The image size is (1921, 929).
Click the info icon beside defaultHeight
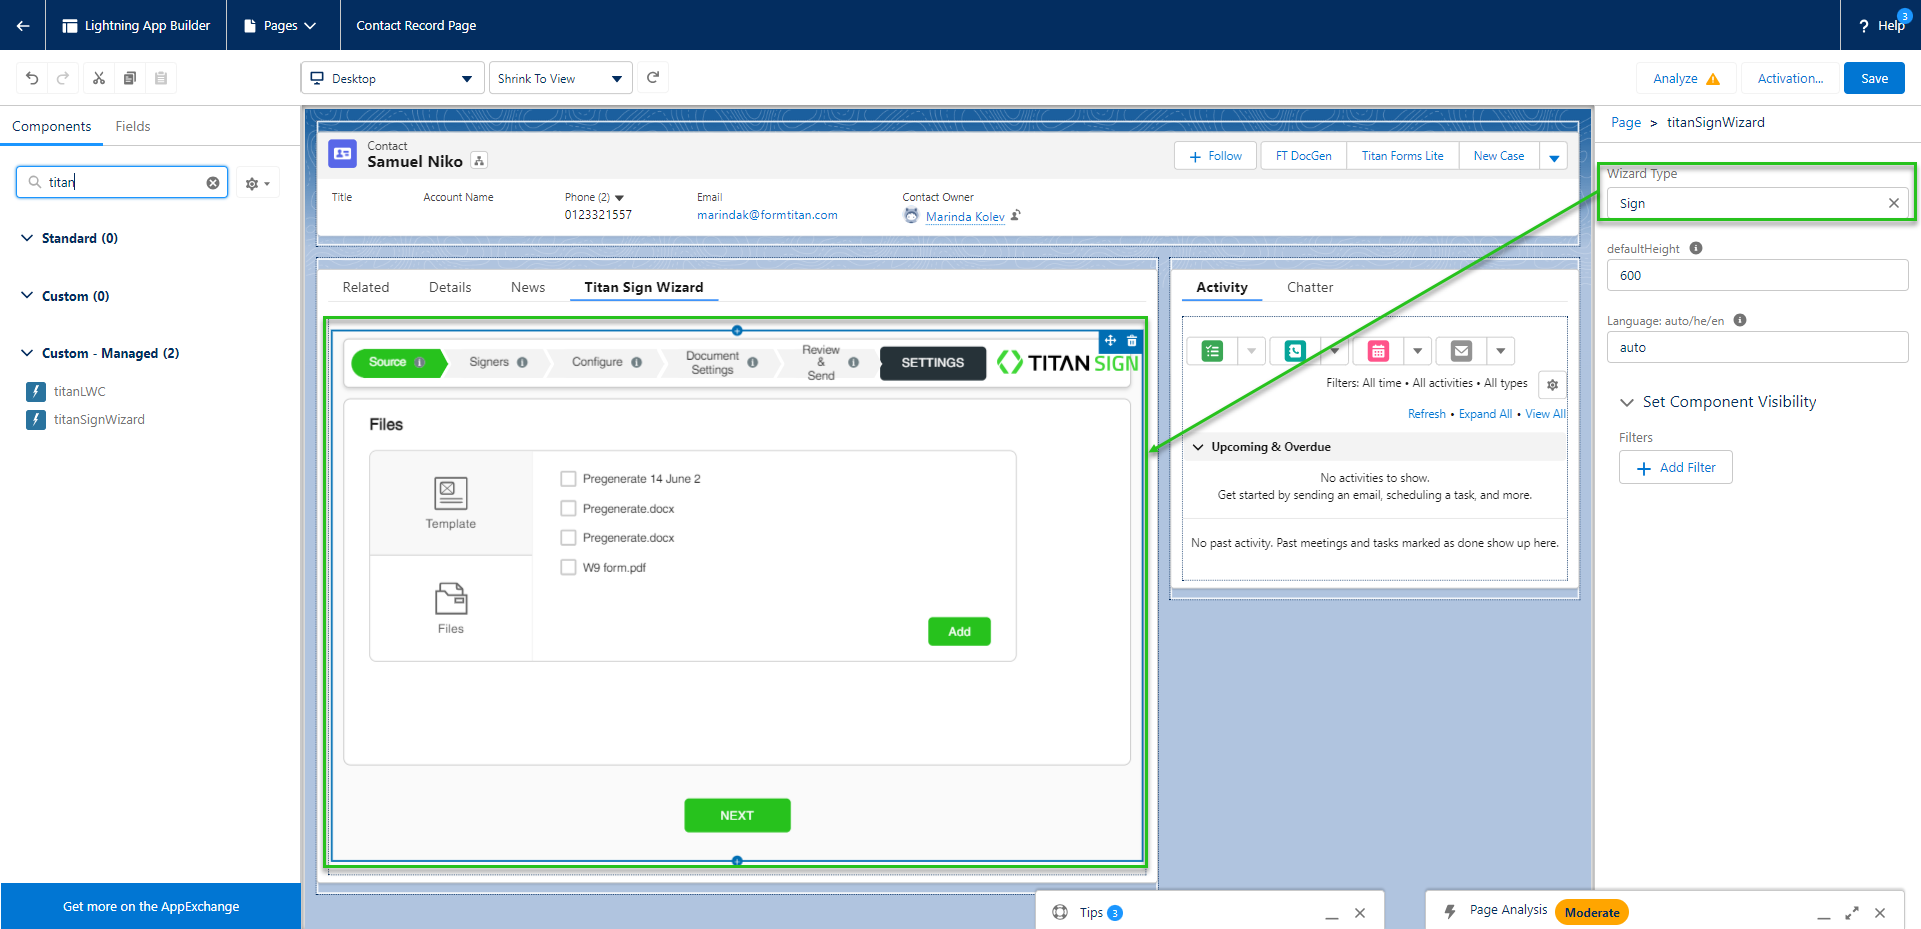pyautogui.click(x=1696, y=248)
